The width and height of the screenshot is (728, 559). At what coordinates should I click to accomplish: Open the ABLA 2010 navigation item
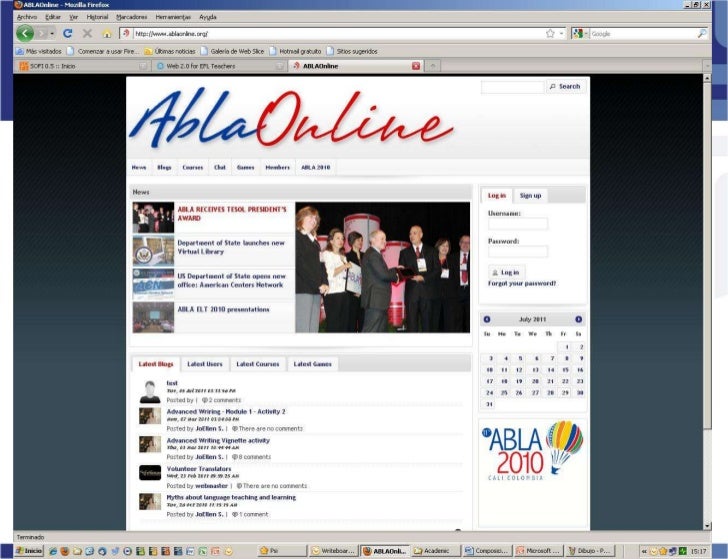[x=315, y=167]
